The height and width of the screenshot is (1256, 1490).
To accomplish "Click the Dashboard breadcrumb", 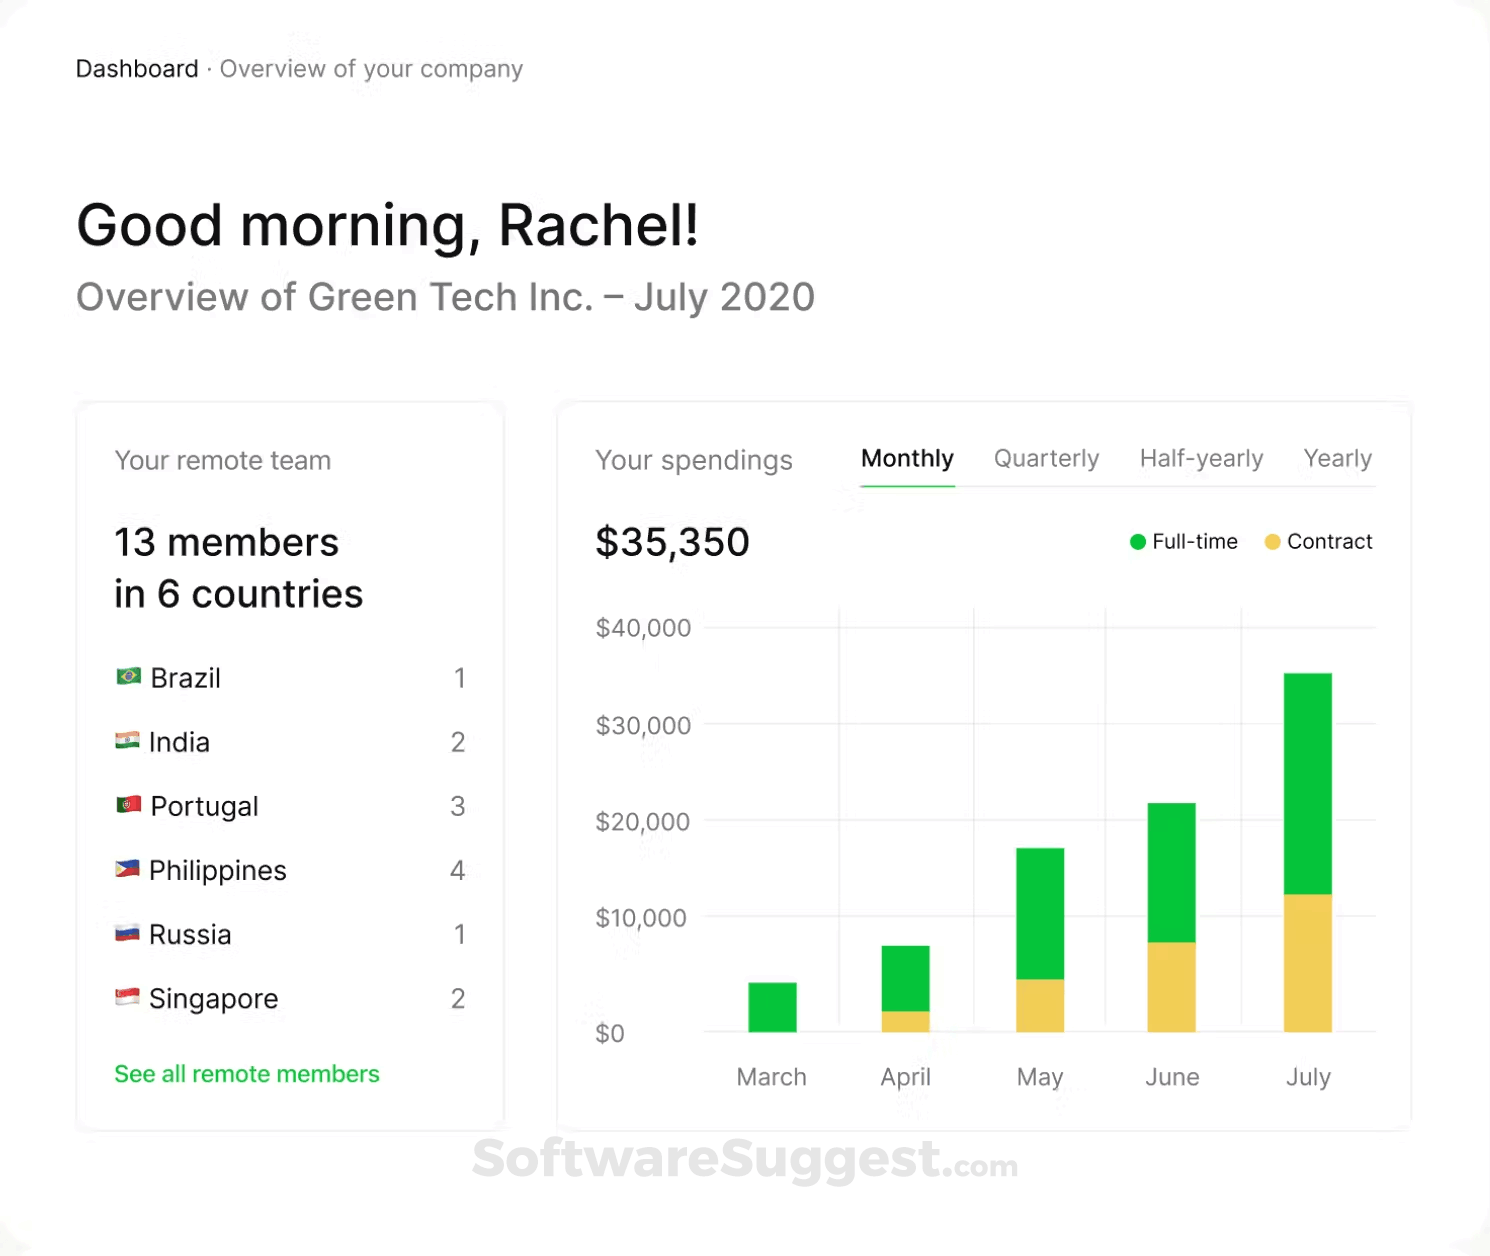I will [137, 68].
